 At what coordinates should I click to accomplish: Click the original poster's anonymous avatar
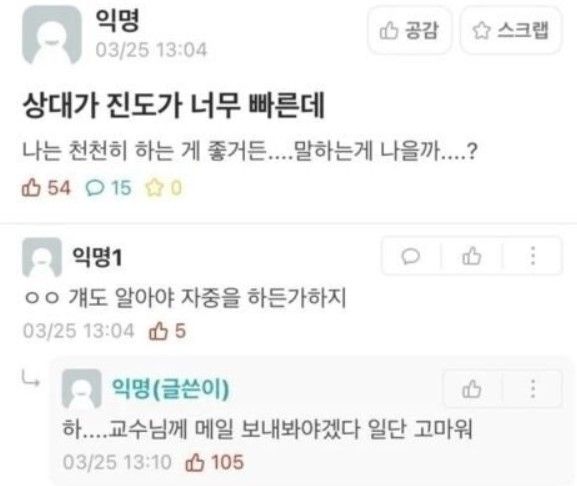click(x=52, y=35)
